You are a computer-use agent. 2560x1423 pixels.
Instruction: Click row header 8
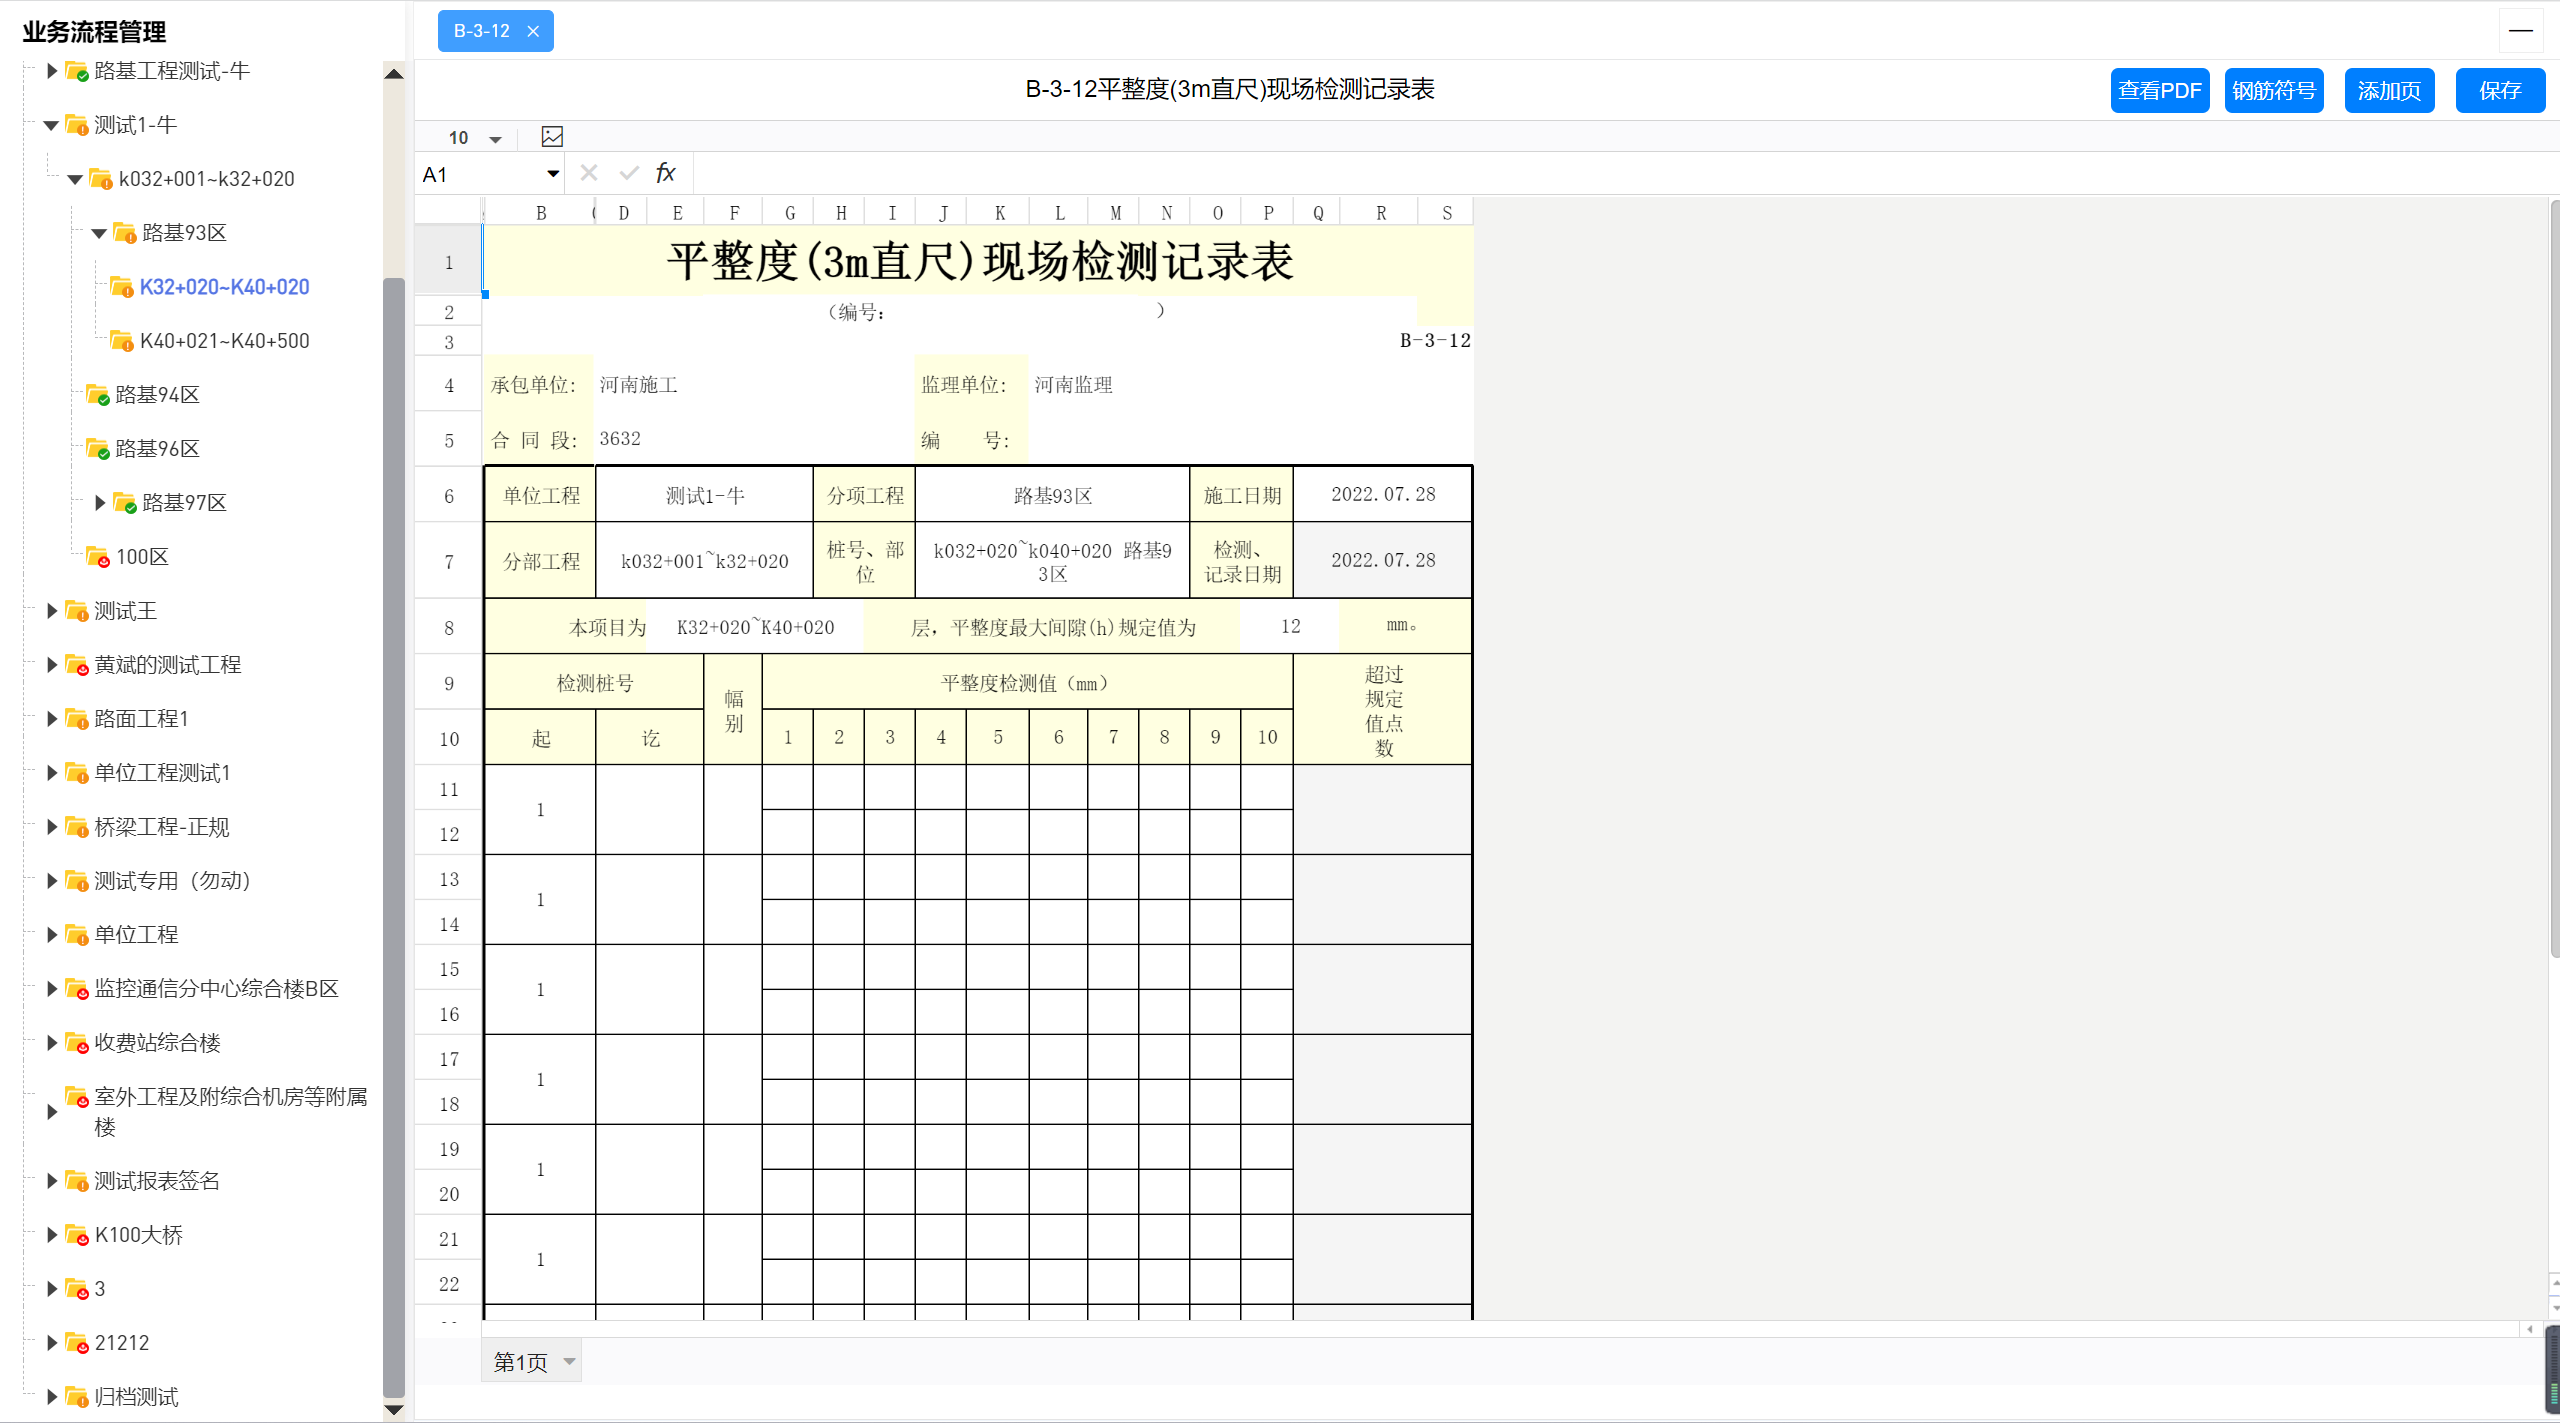pyautogui.click(x=449, y=628)
